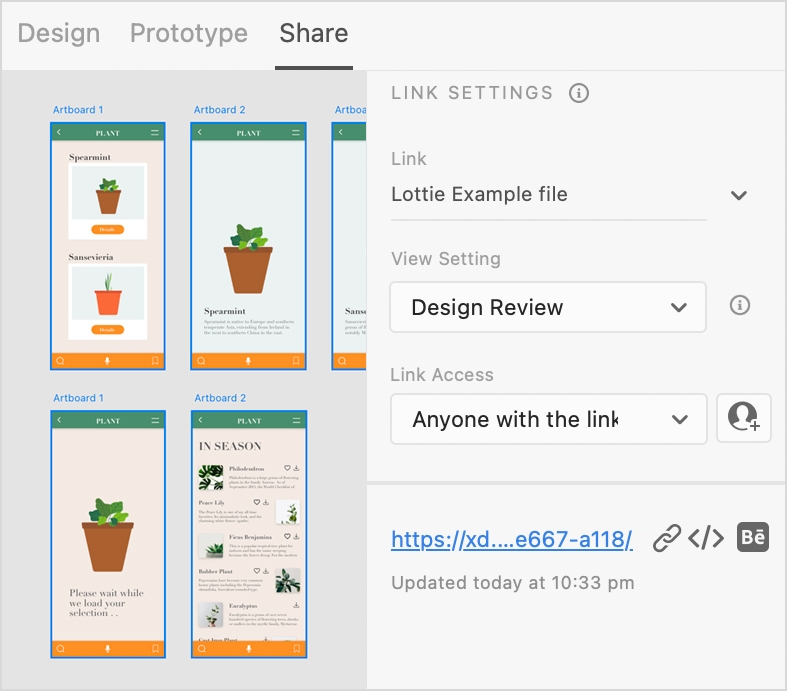The image size is (787, 691).
Task: Click the Link Settings info icon
Action: point(579,93)
